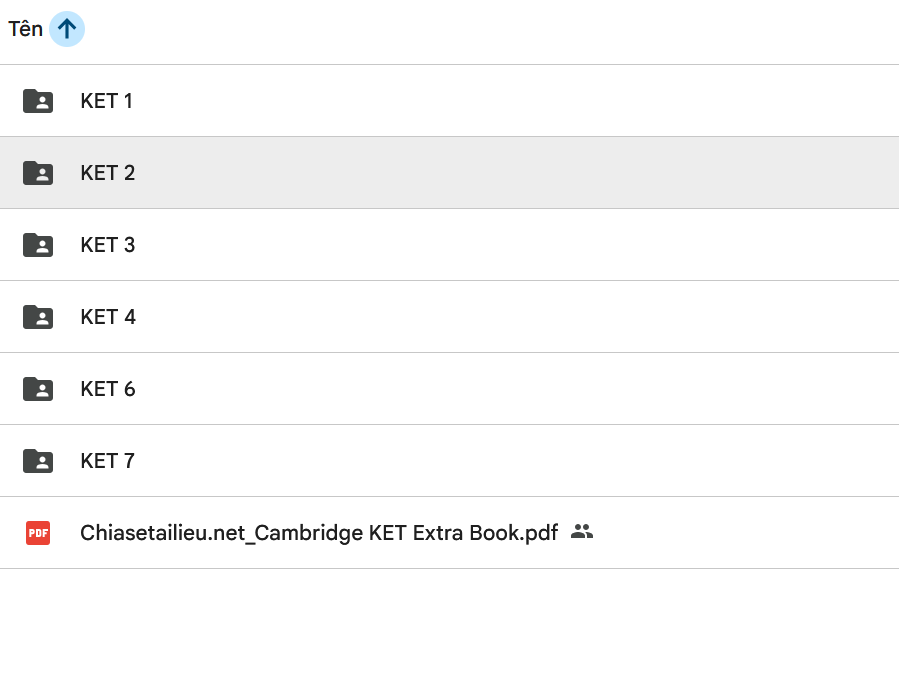
Task: Click the KET 7 shared folder icon
Action: point(38,461)
